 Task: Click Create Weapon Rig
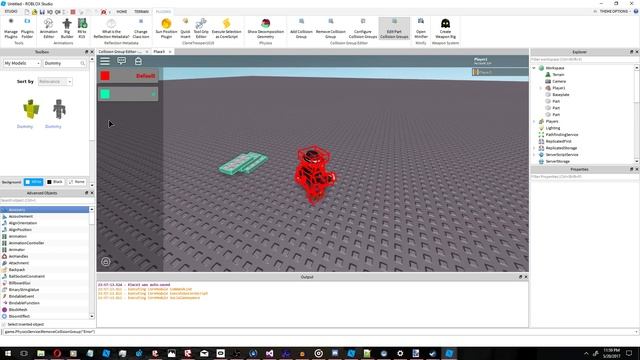click(445, 28)
